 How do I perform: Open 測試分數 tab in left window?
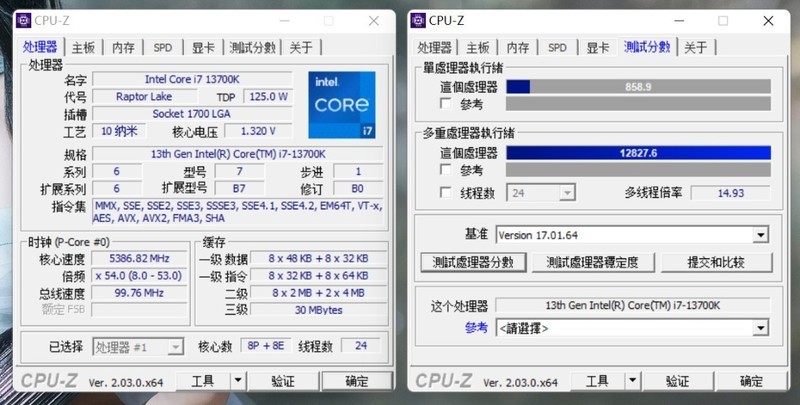point(252,48)
